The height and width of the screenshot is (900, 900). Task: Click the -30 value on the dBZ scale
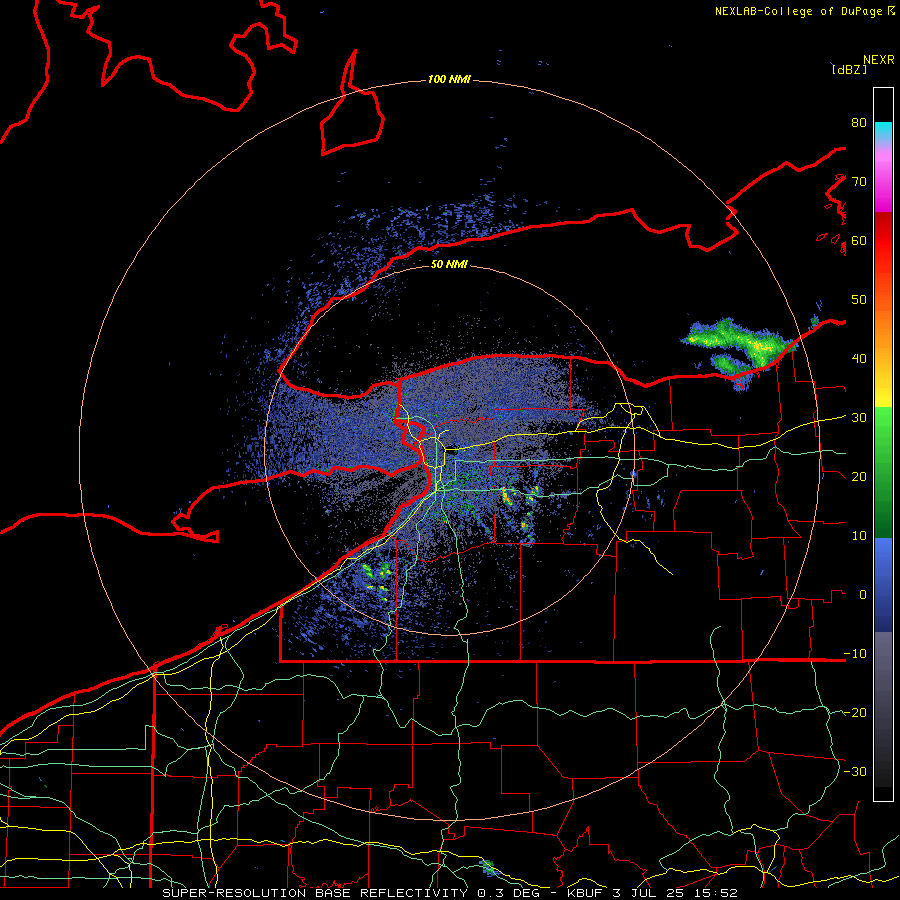[x=855, y=771]
